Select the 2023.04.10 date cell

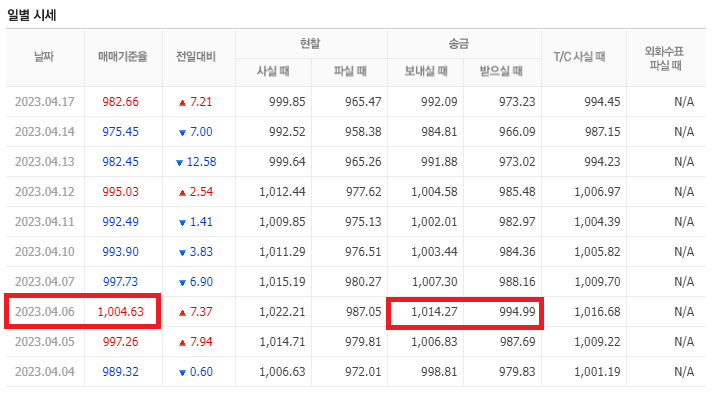pyautogui.click(x=45, y=252)
